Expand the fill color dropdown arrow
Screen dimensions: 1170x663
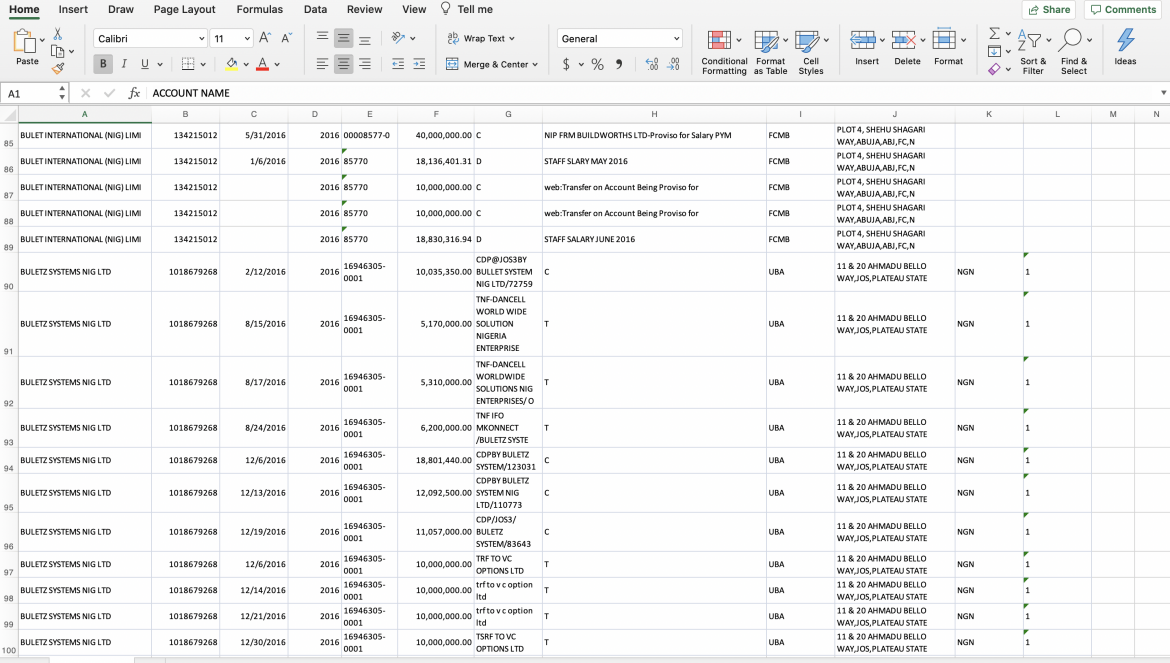tap(246, 65)
